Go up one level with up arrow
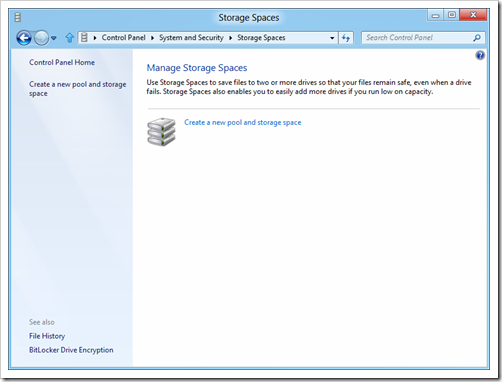Screen dimensions: 502x382 [69, 38]
